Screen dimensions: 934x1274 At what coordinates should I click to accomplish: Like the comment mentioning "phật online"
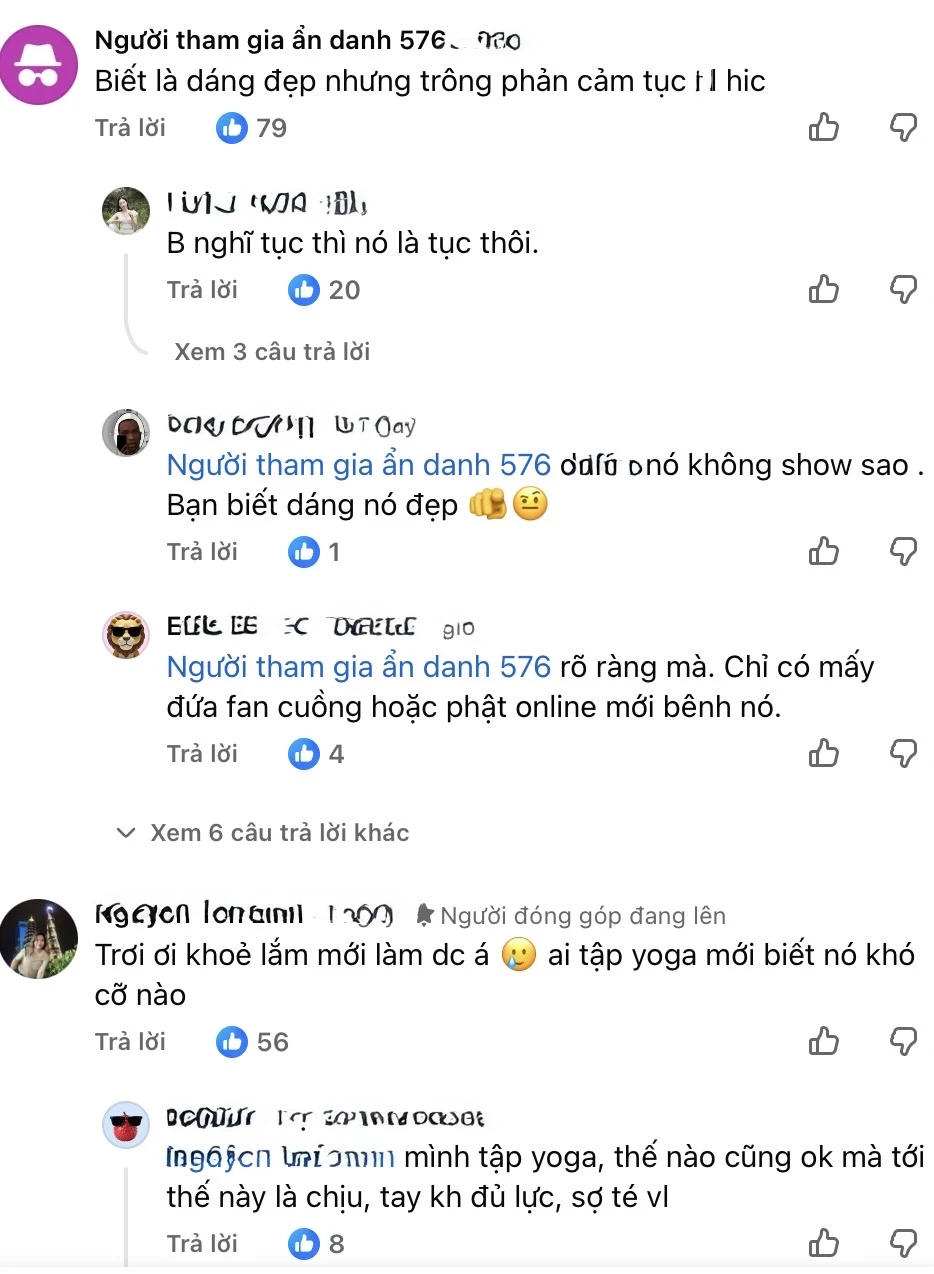pyautogui.click(x=823, y=753)
